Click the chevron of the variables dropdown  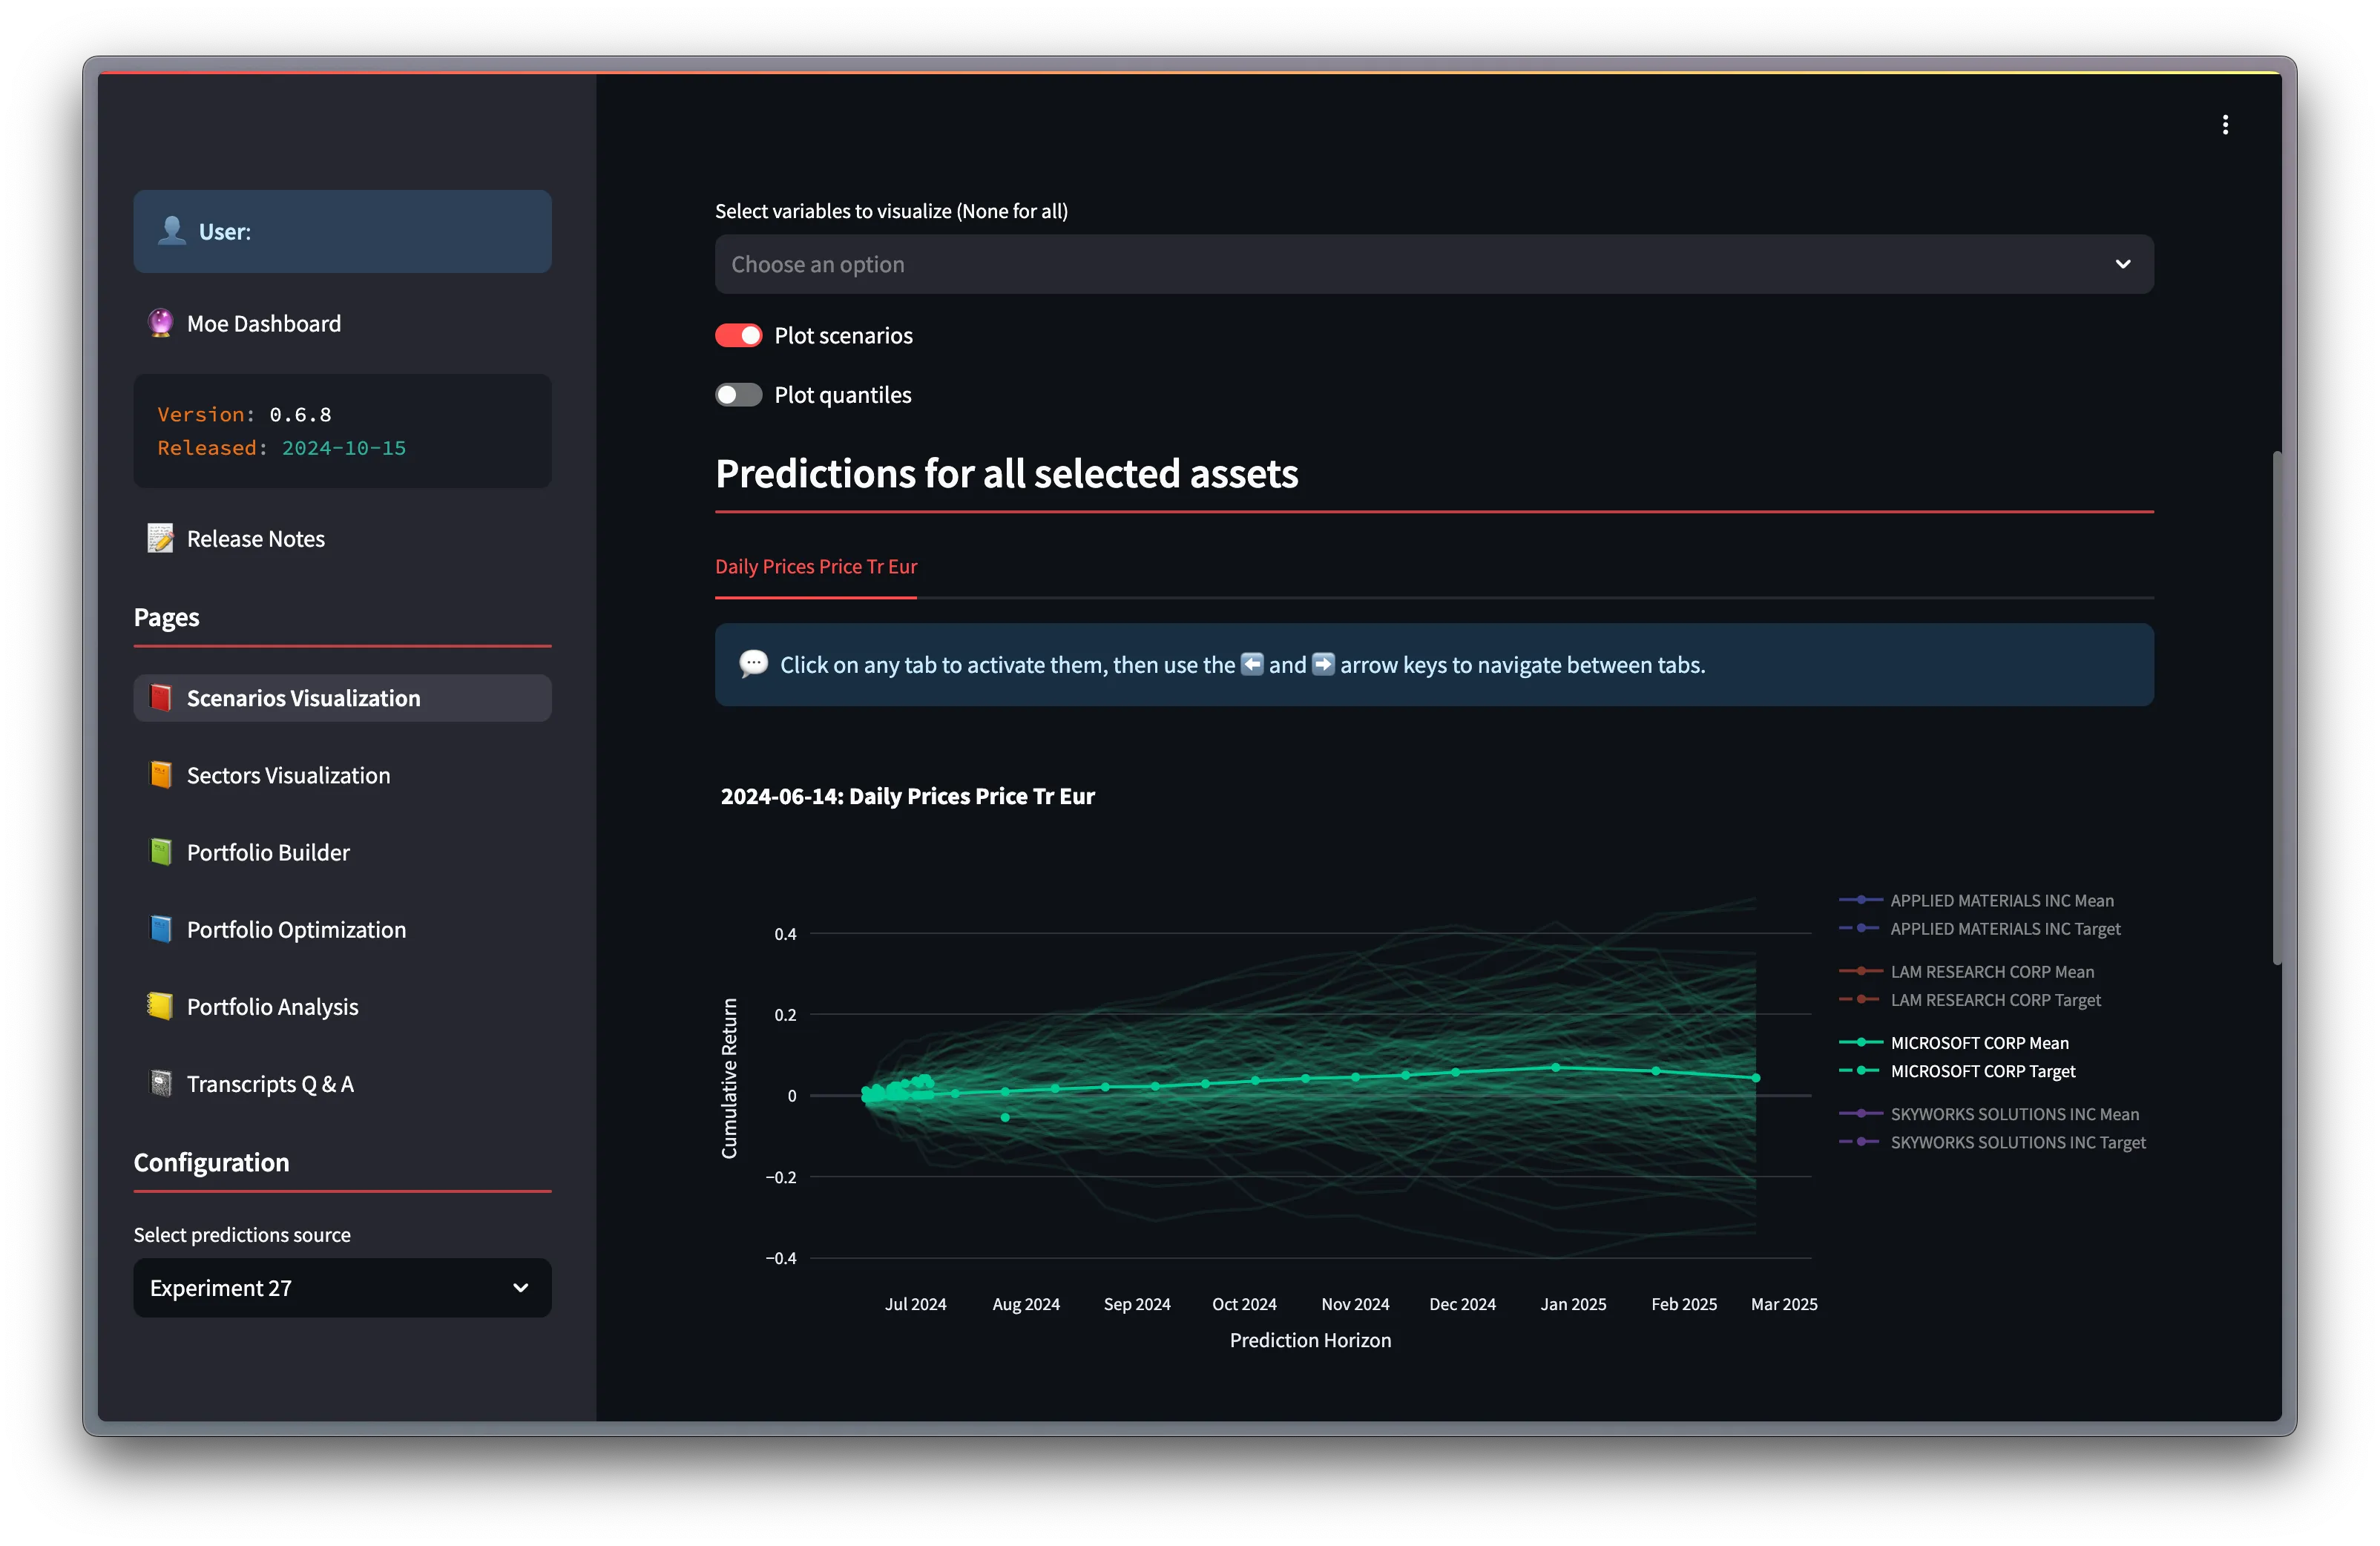pos(2122,264)
